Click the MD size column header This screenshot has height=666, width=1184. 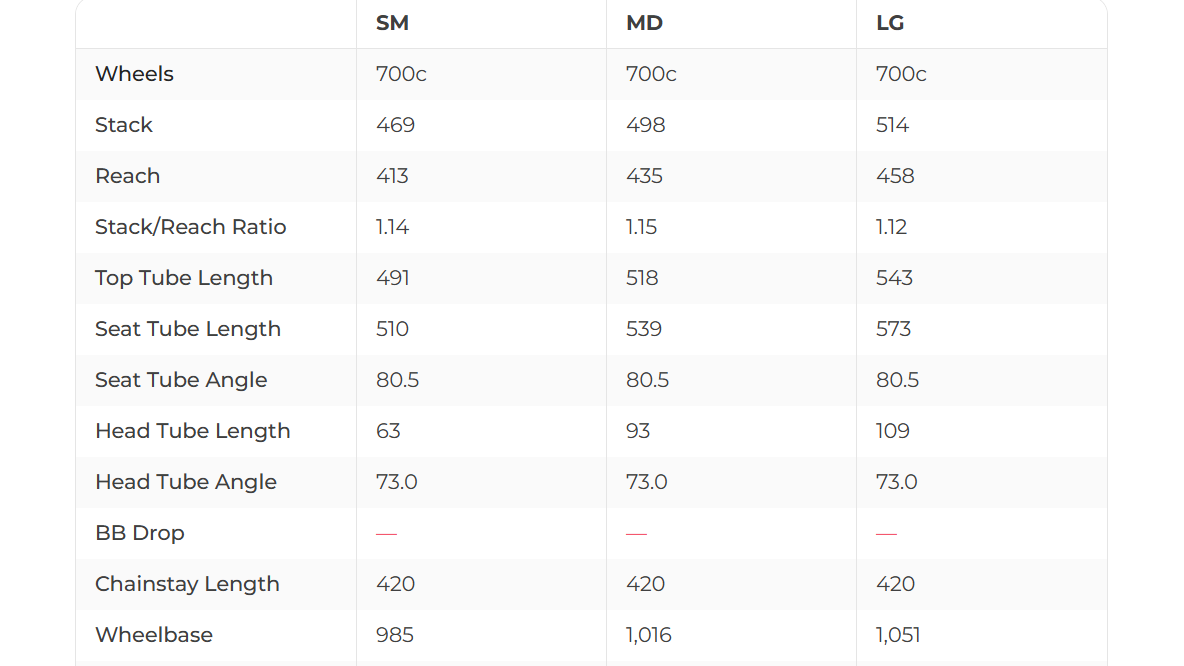point(644,23)
